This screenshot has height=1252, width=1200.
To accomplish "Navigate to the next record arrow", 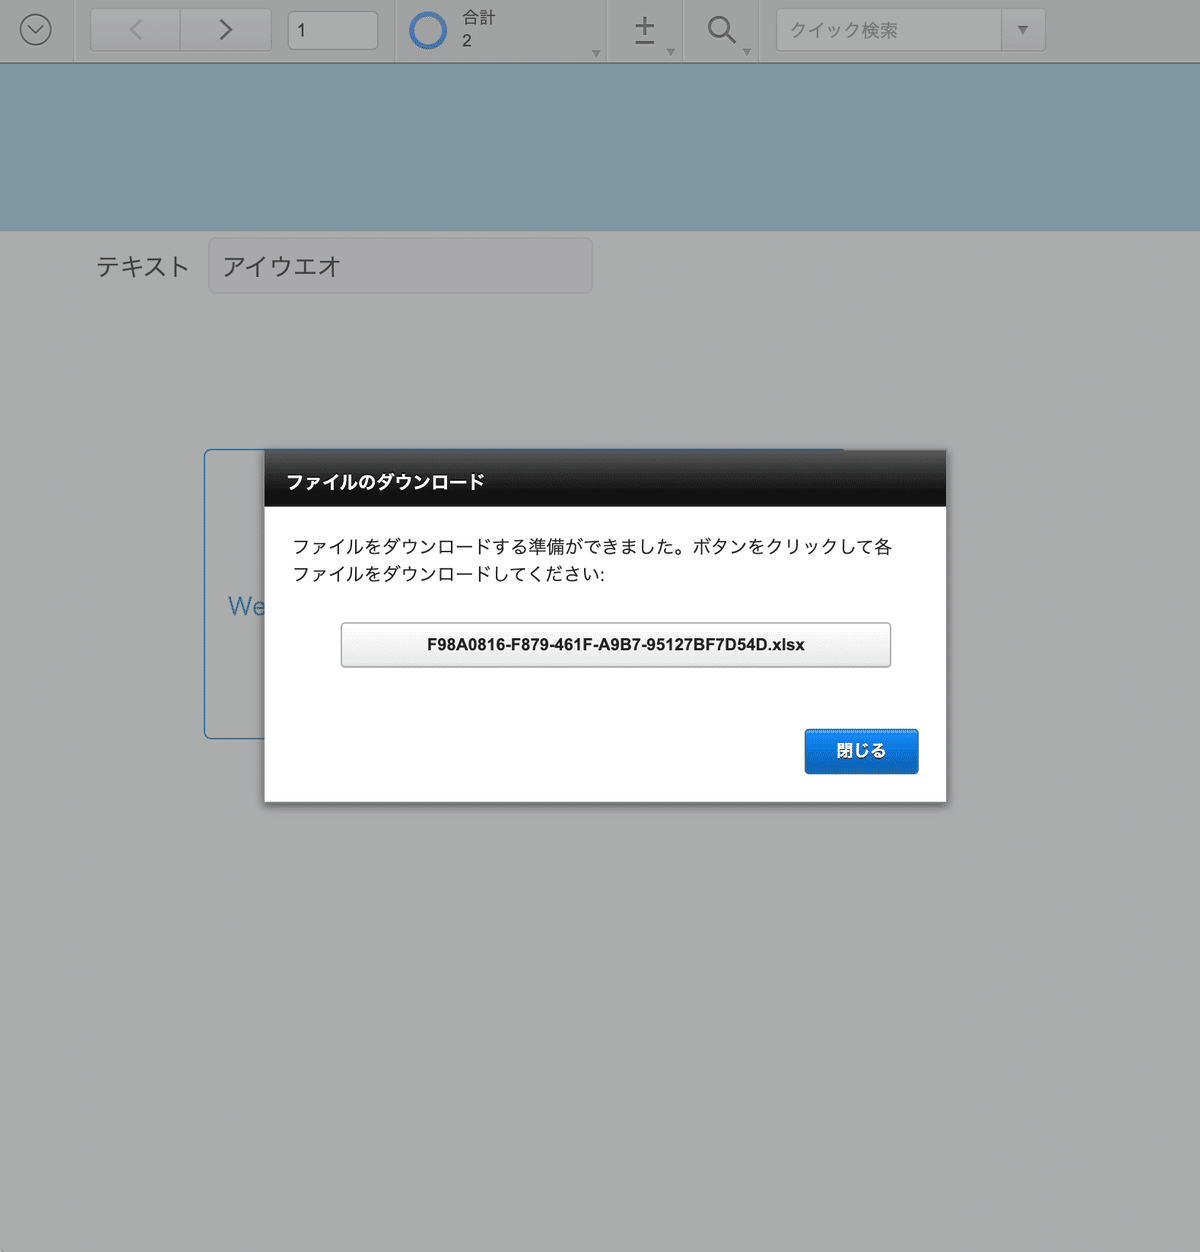I will [x=225, y=30].
